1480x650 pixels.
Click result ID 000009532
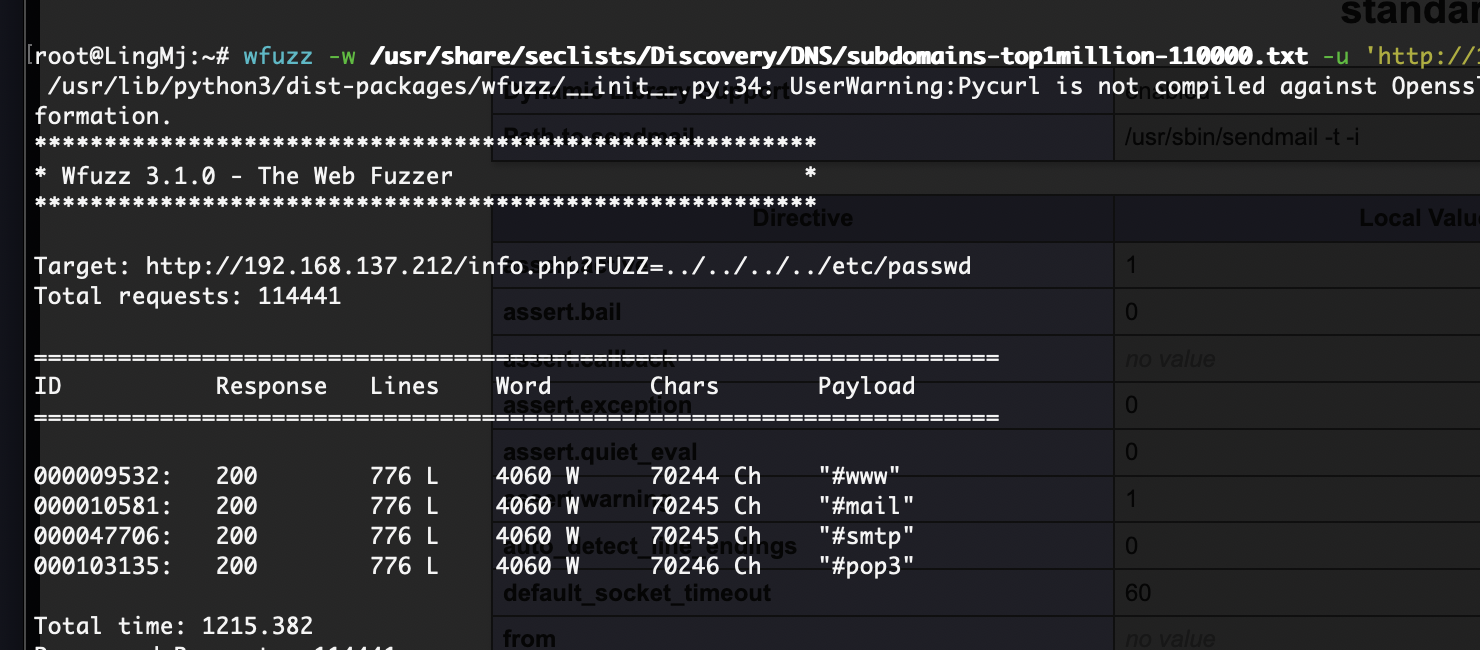[x=102, y=476]
